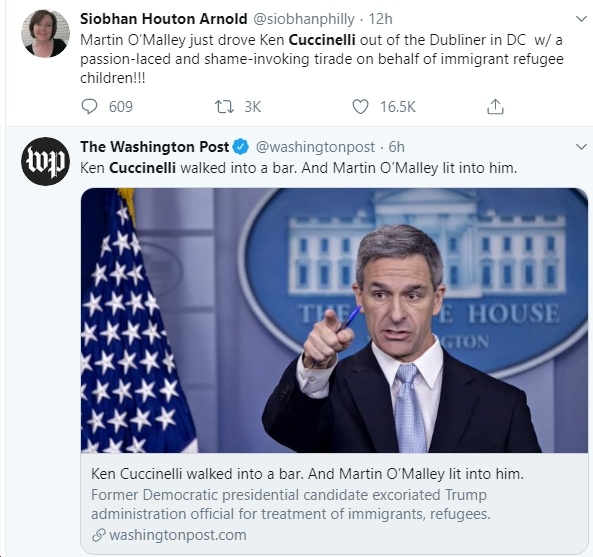The width and height of the screenshot is (593, 557).
Task: Open the Ken Cuccinelli article photo
Action: tap(334, 320)
